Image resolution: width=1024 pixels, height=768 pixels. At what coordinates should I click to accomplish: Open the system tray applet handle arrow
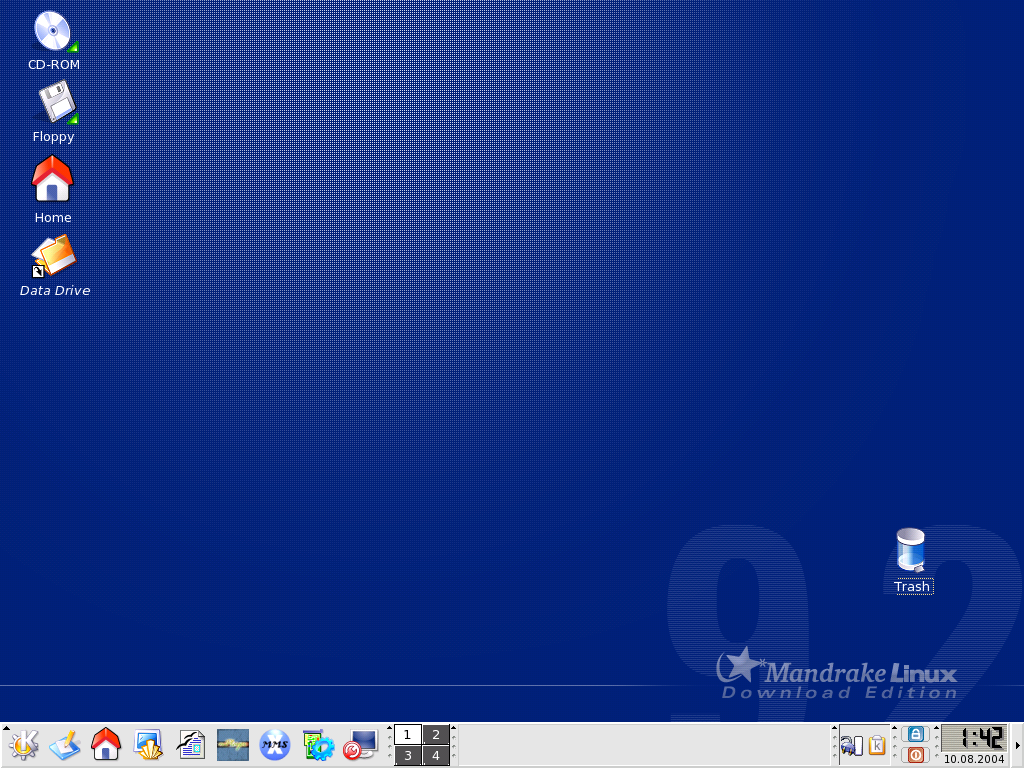coord(834,728)
